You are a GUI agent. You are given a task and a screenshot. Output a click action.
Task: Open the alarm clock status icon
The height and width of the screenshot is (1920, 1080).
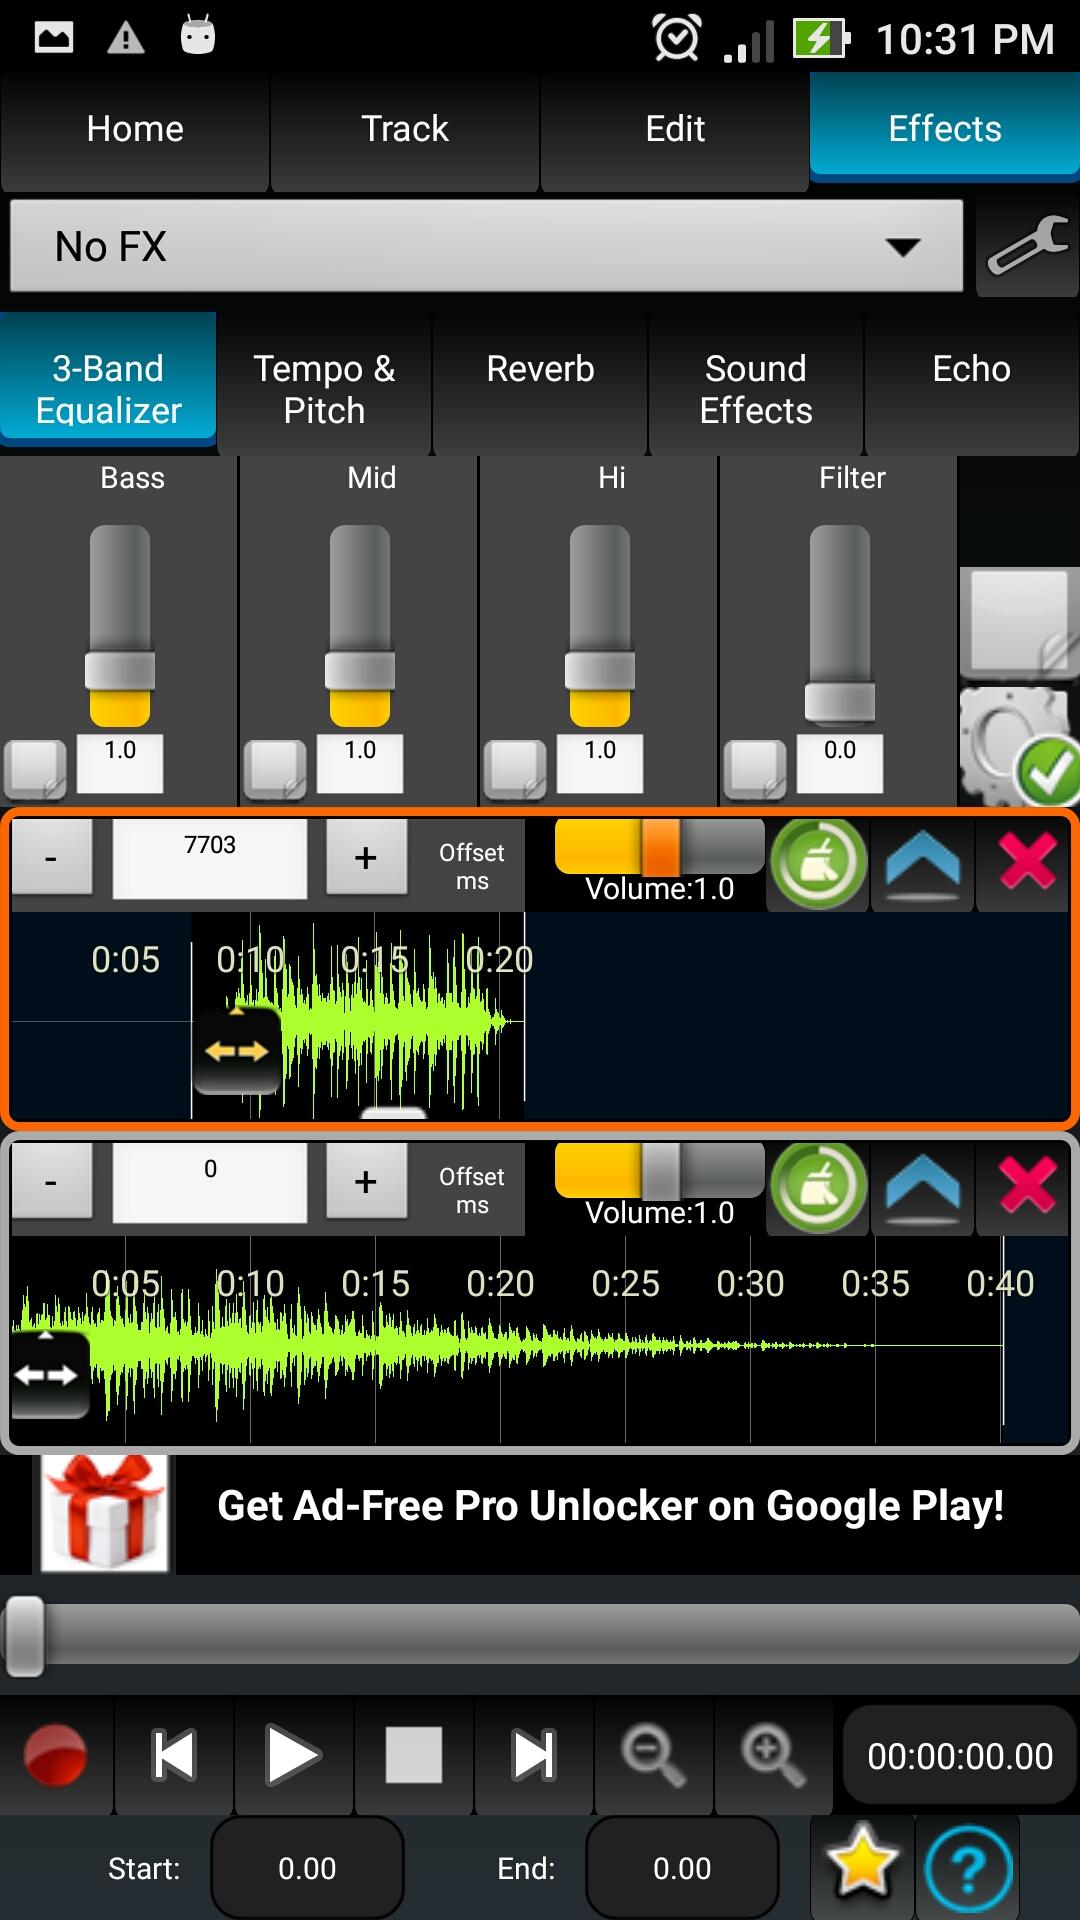(x=677, y=39)
